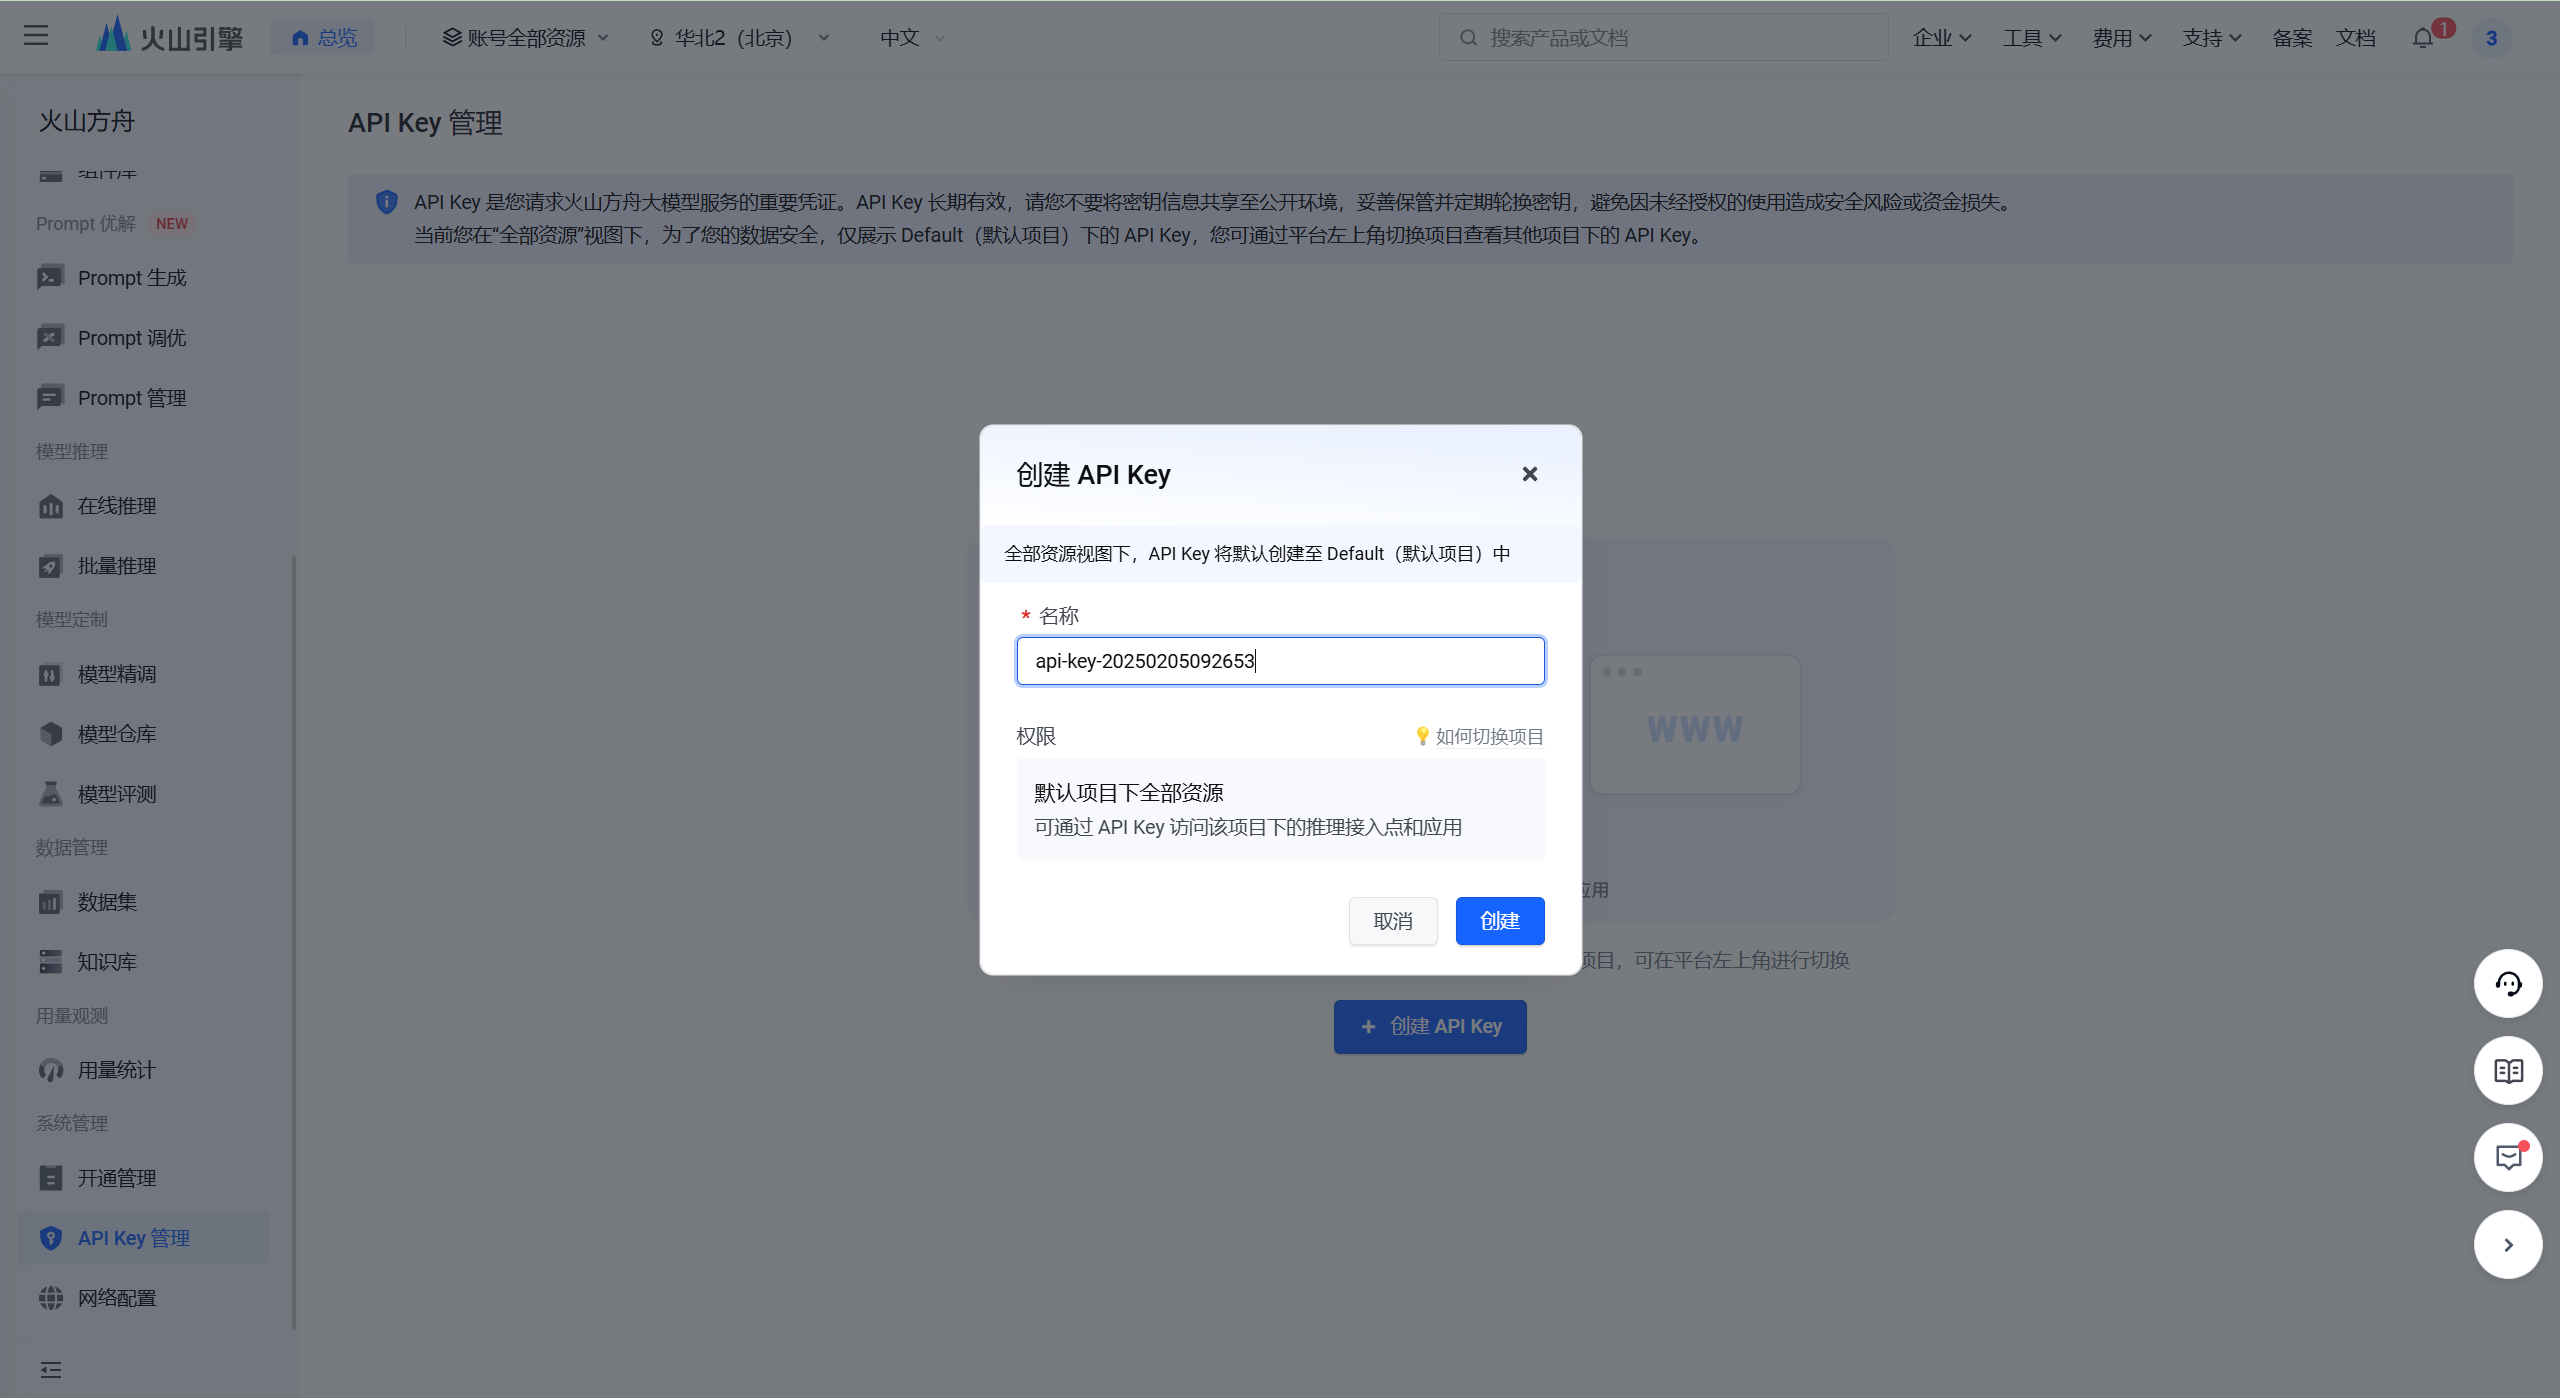The width and height of the screenshot is (2560, 1398).
Task: Open the 文档 link
Action: click(2355, 38)
